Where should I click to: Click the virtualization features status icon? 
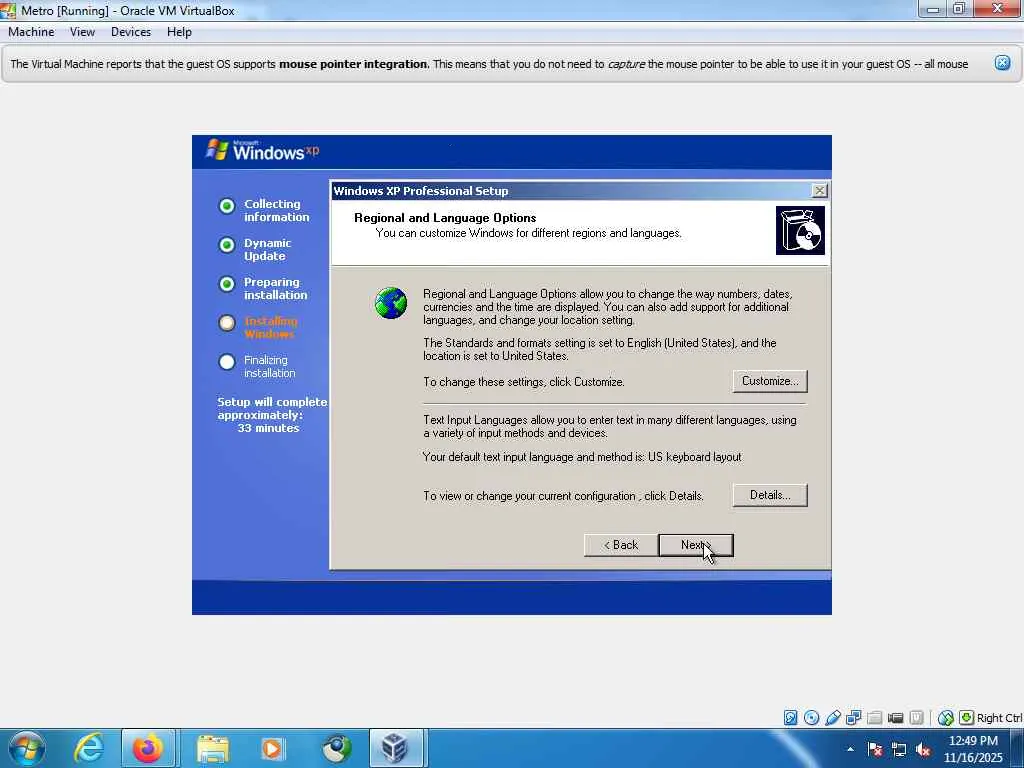916,718
